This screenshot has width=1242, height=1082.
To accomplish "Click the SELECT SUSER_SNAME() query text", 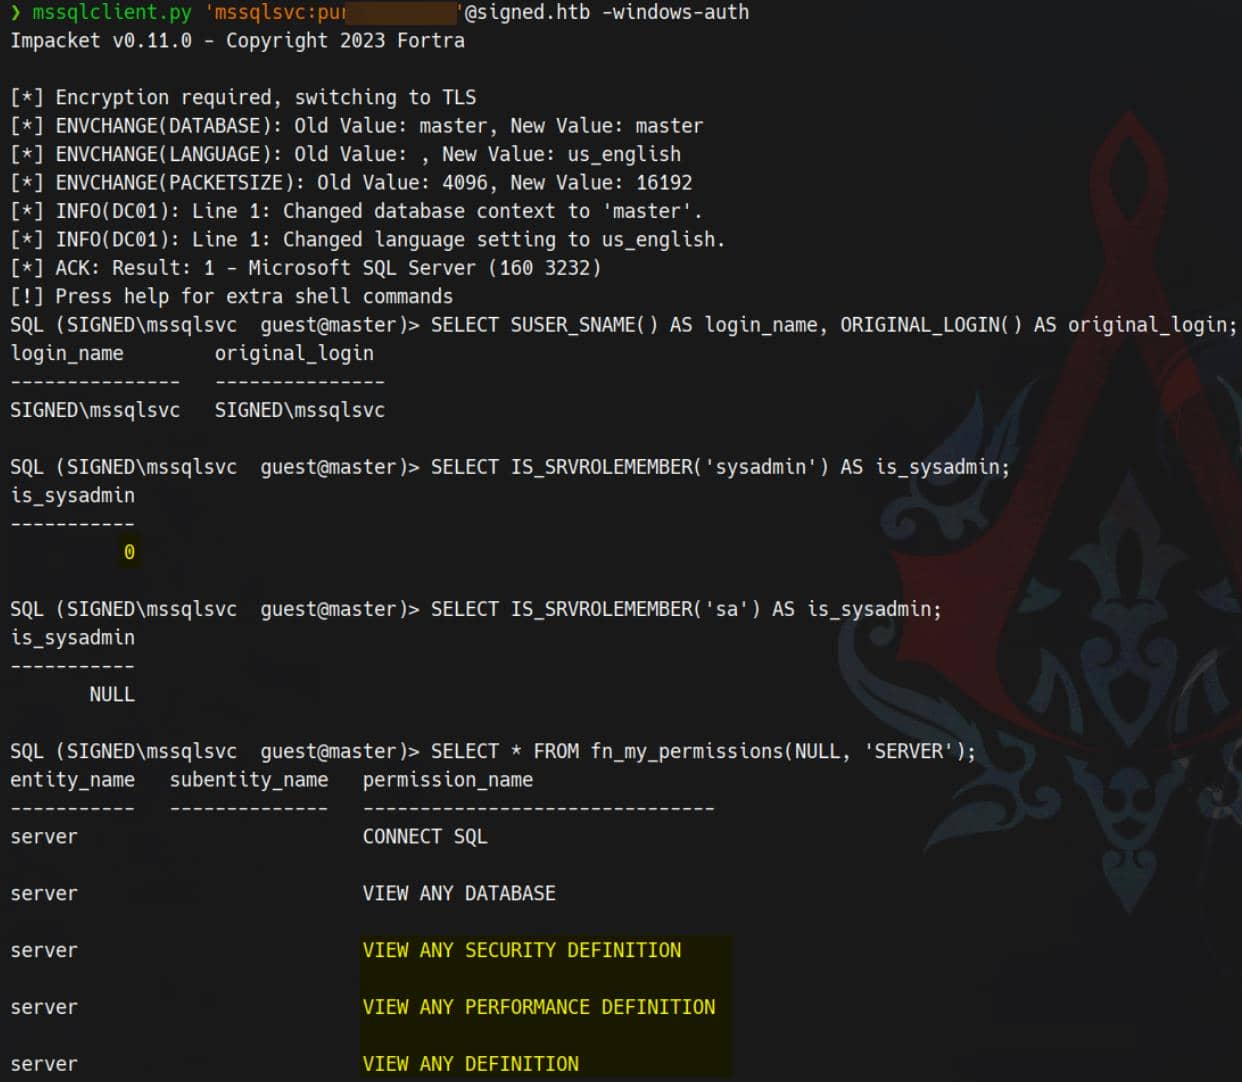I will click(834, 325).
